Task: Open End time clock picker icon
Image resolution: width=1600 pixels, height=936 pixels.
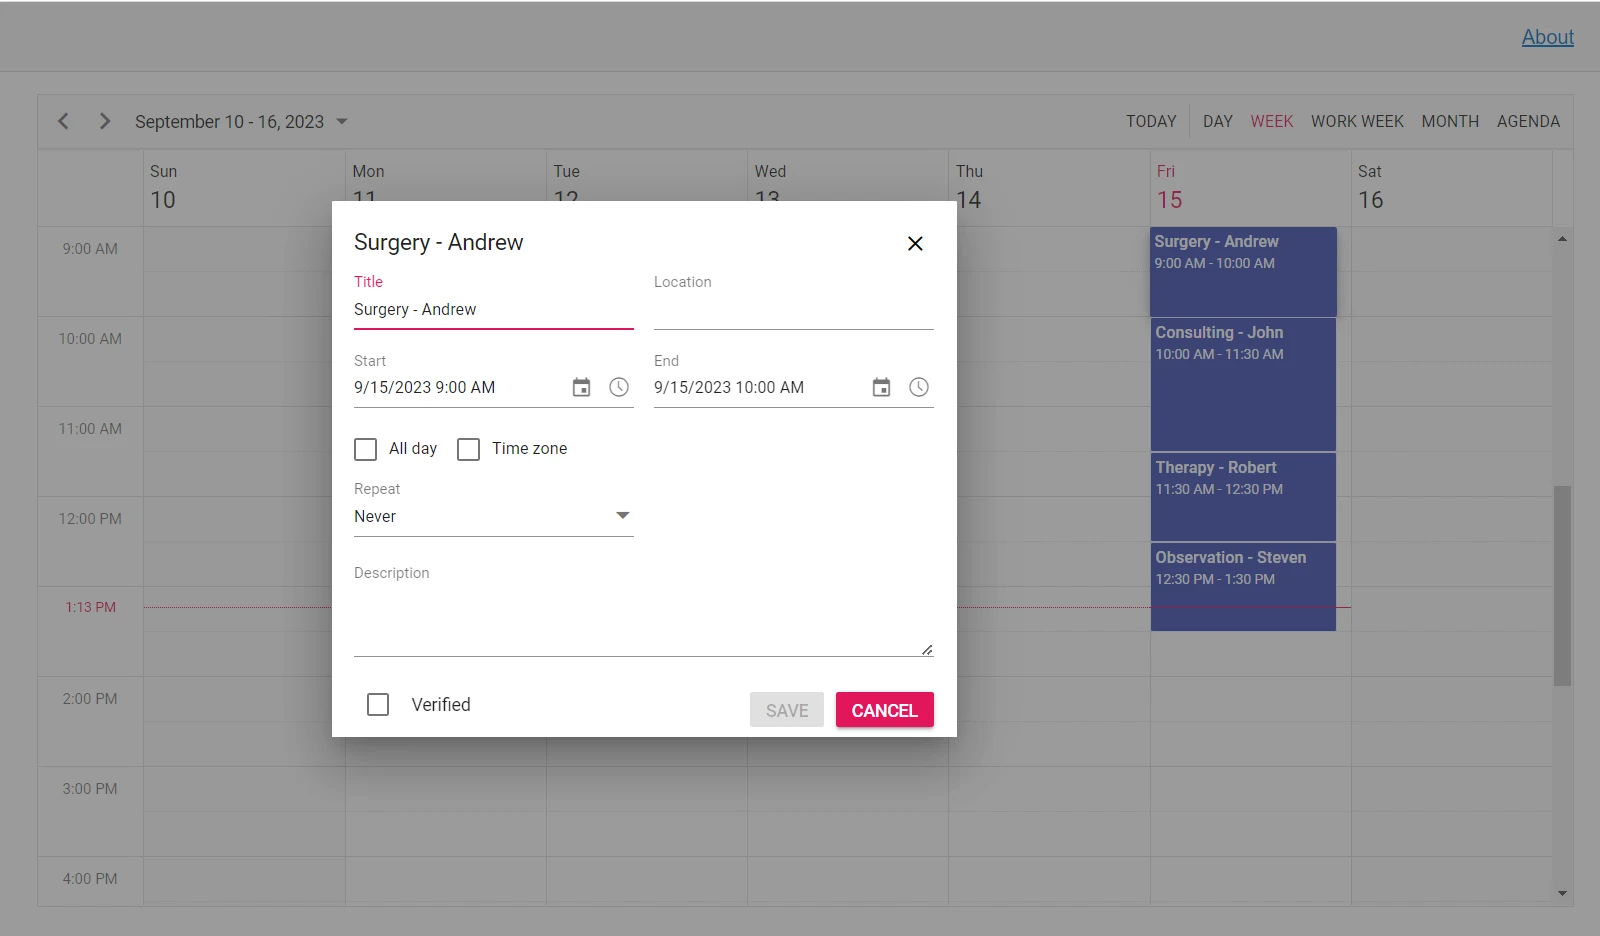Action: click(x=919, y=387)
